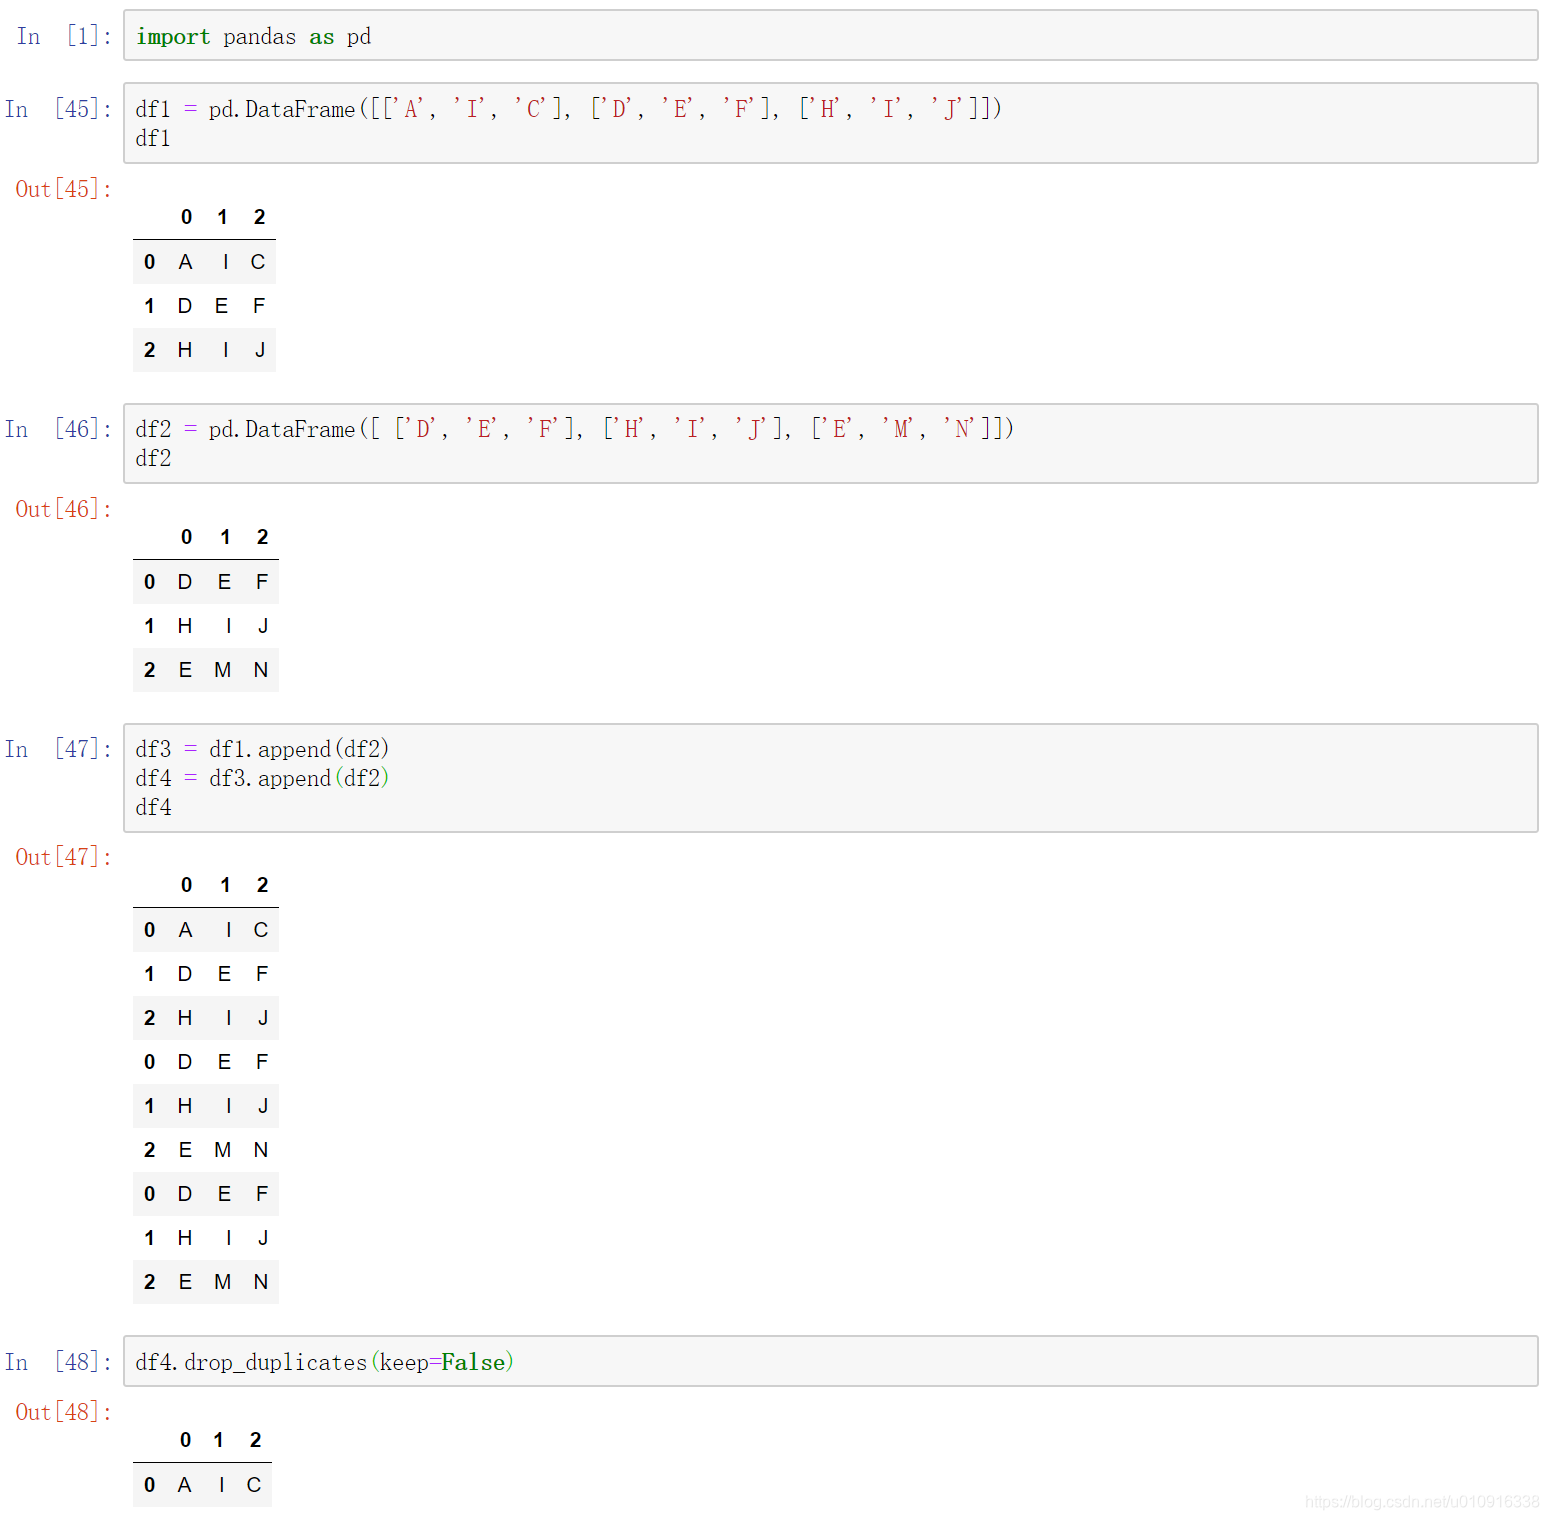Click cell 'A' in Out[47] table
The image size is (1549, 1520).
click(185, 930)
